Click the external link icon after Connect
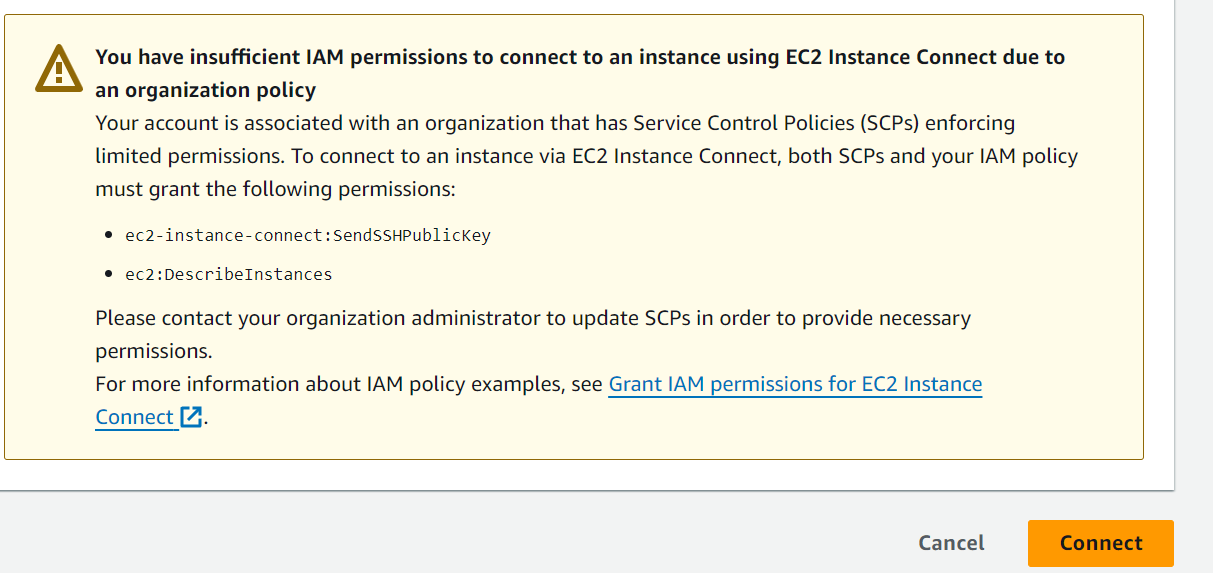The height and width of the screenshot is (573, 1213). [191, 417]
